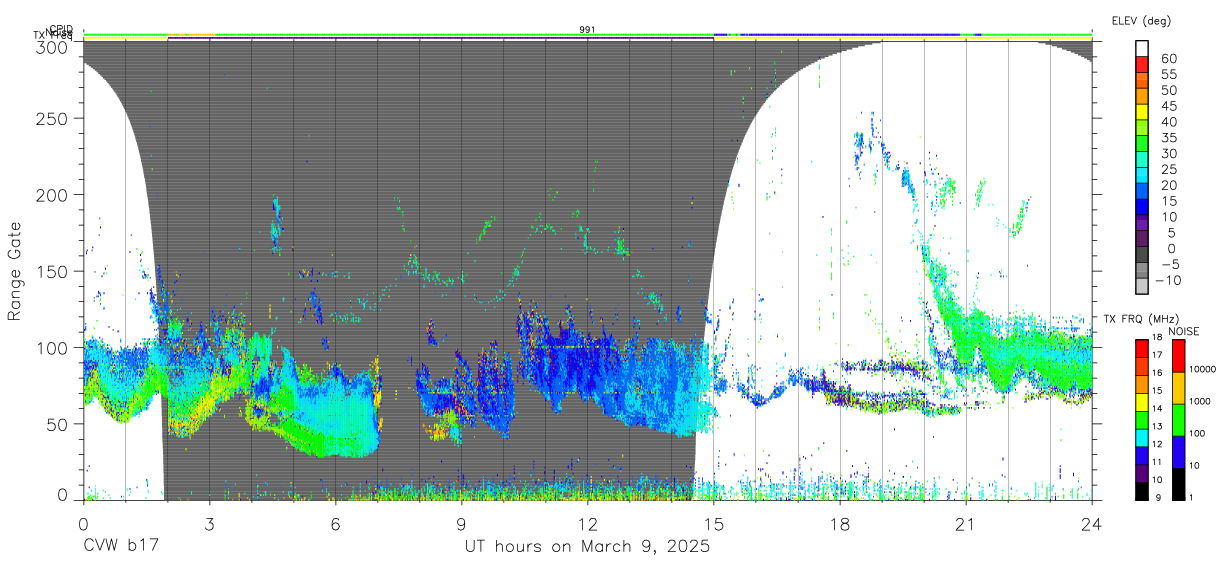Image resolution: width=1228 pixels, height=567 pixels.
Task: Click the white top segment of the elevation colorbar
Action: (1143, 48)
